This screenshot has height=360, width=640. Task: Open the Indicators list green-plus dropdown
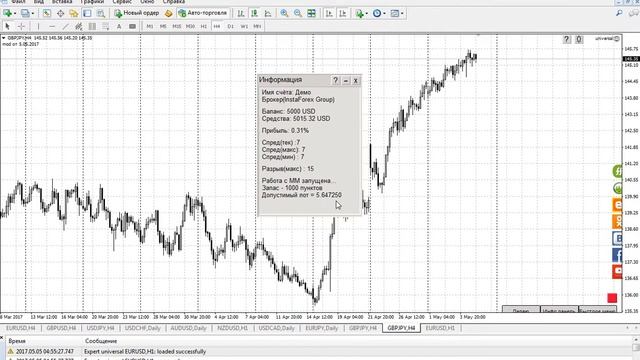[x=361, y=13]
